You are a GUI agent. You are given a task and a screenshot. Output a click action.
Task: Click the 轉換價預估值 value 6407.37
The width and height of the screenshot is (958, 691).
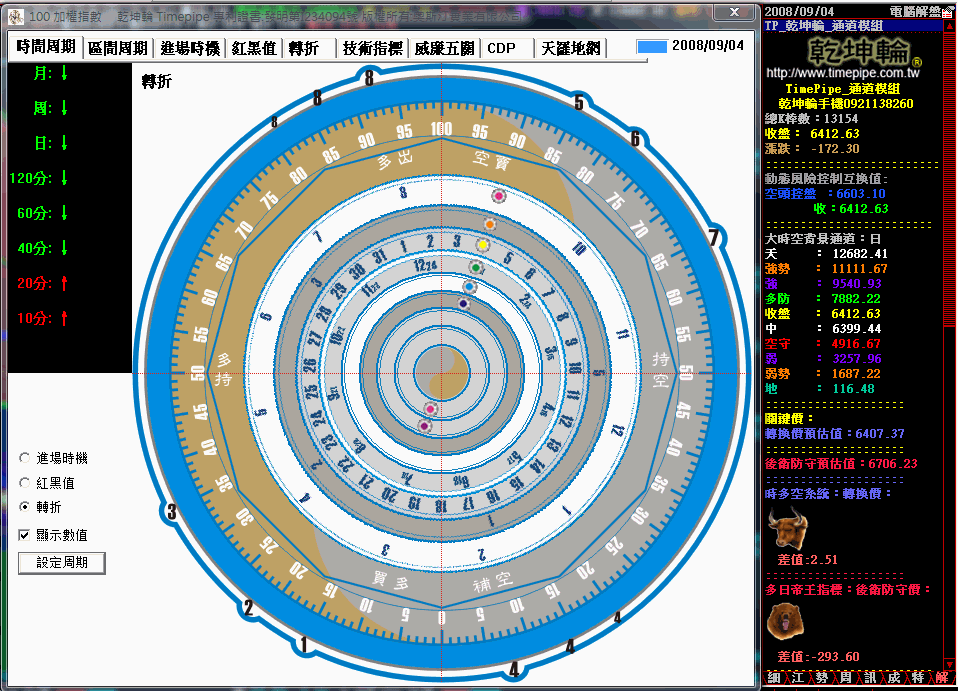(880, 434)
